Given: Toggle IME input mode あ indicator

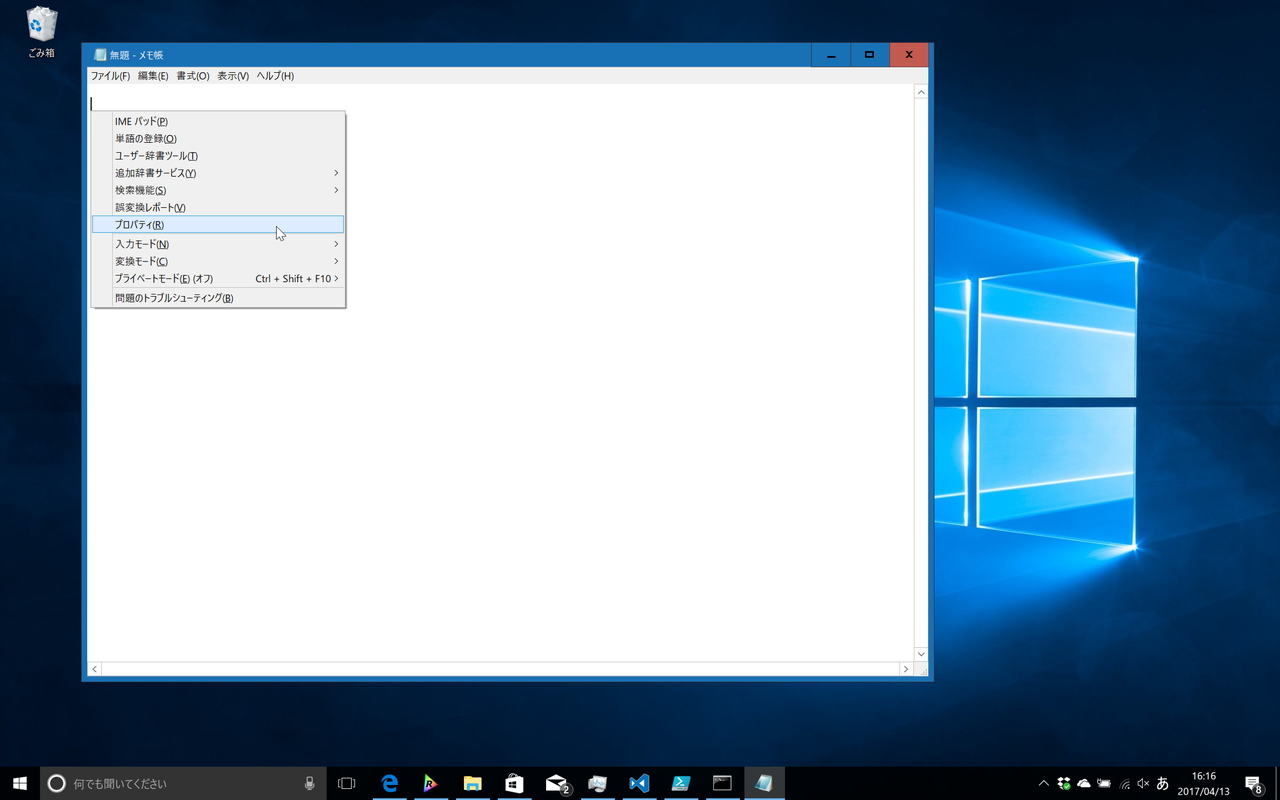Looking at the screenshot, I should point(1162,783).
